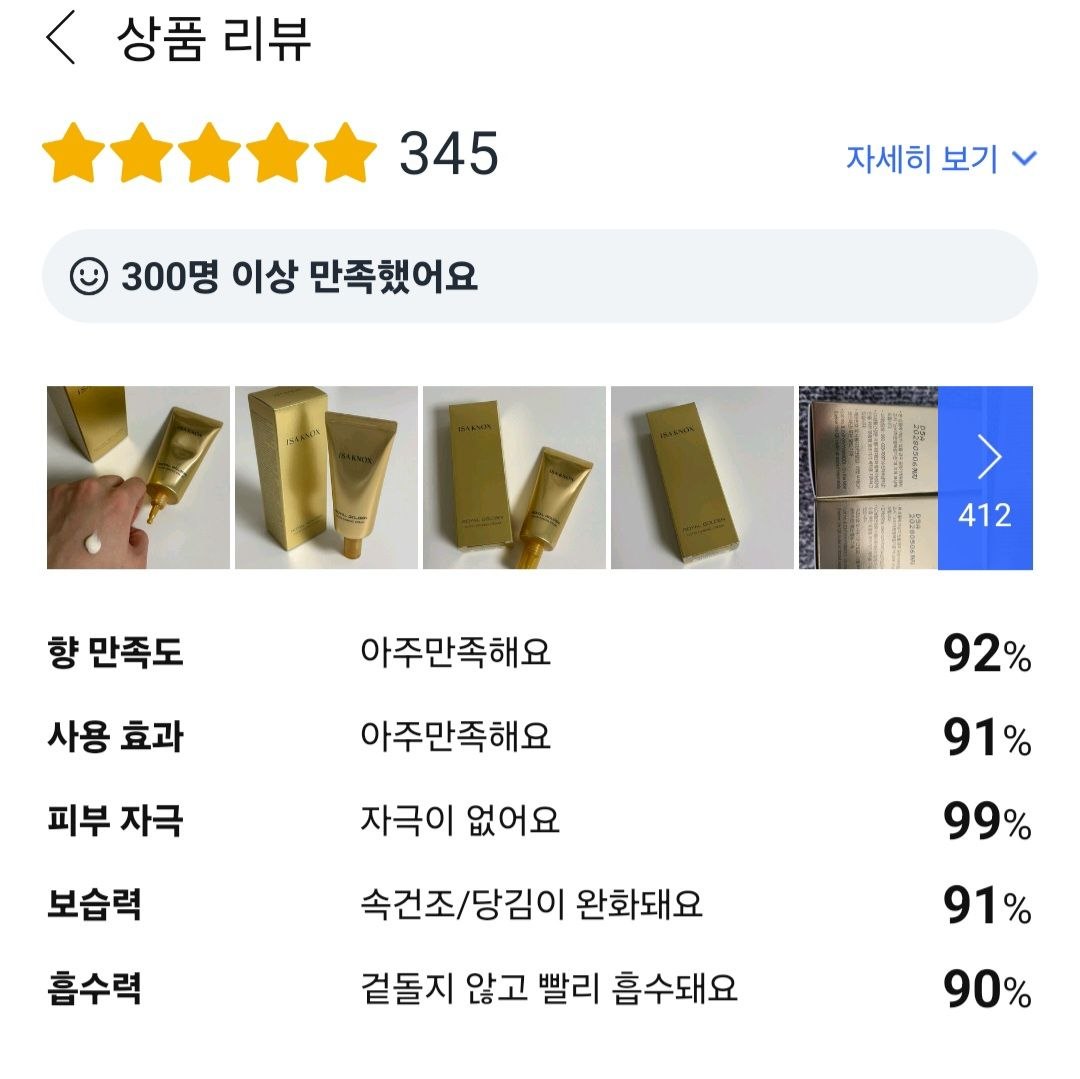This screenshot has width=1080, height=1079.
Task: Open third photo with box and tube
Action: (x=515, y=477)
